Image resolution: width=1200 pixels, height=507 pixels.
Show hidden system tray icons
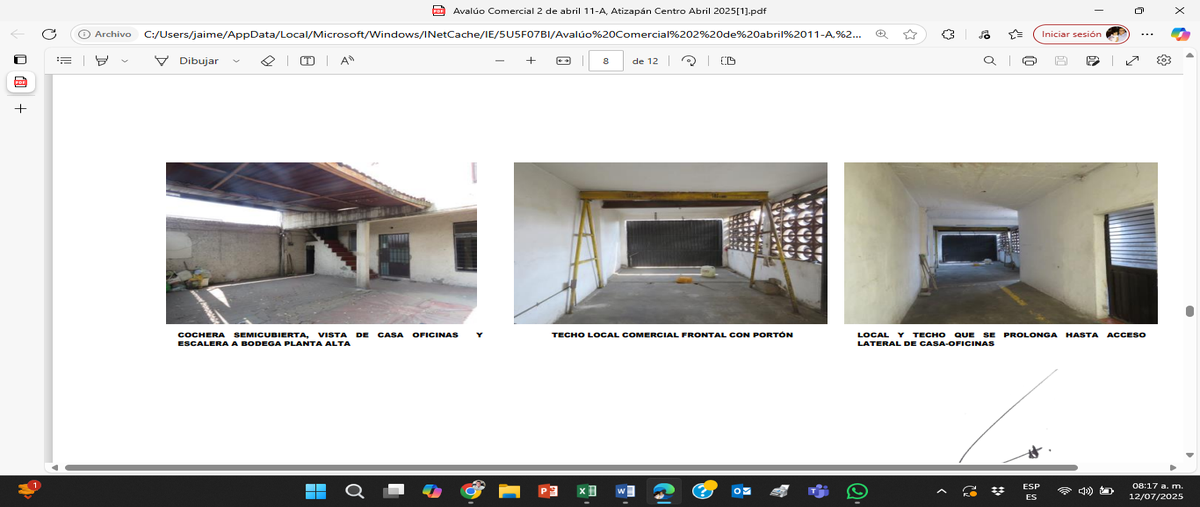pyautogui.click(x=942, y=491)
